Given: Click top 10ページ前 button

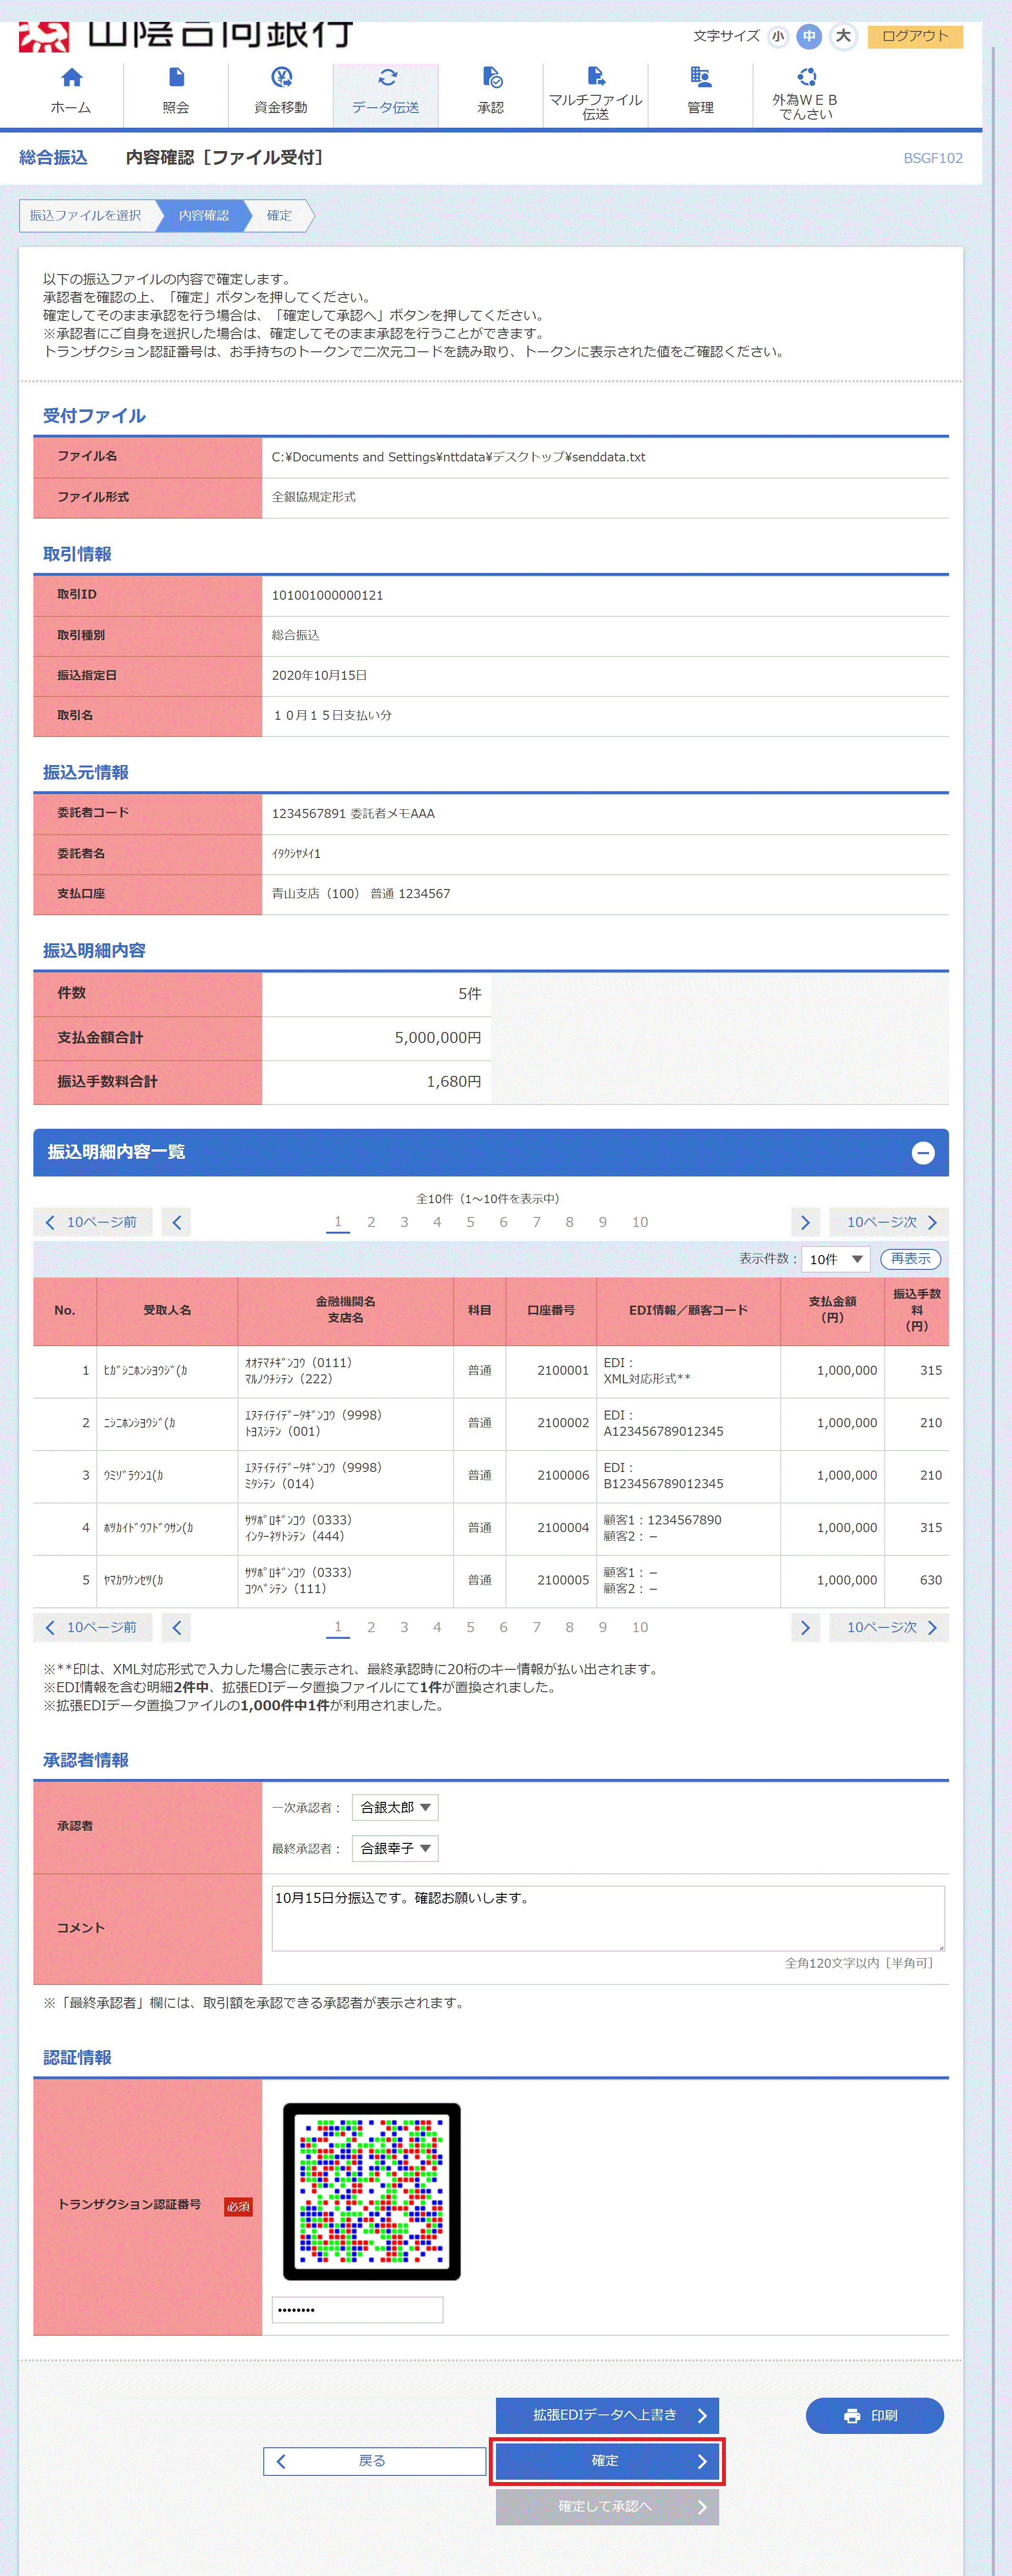Looking at the screenshot, I should (93, 1222).
